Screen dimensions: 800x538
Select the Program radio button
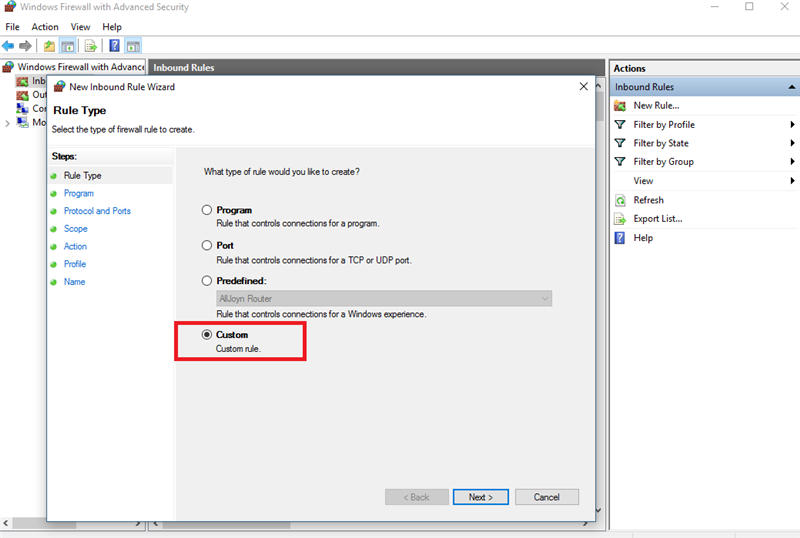[x=207, y=210]
